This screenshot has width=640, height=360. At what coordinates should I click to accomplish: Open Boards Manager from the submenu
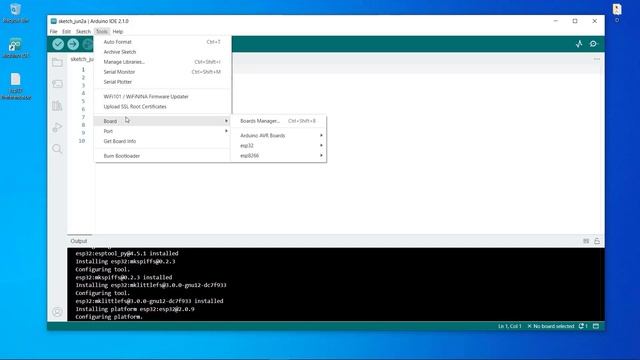coord(279,121)
